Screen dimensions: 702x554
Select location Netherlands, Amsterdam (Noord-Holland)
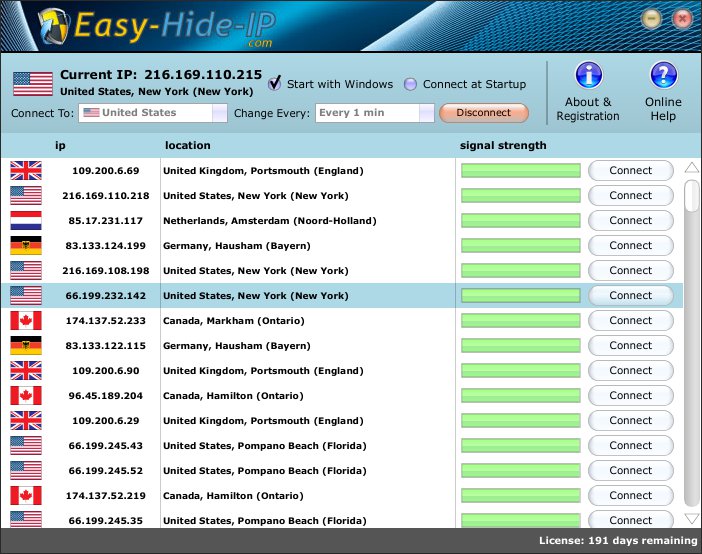coord(270,221)
